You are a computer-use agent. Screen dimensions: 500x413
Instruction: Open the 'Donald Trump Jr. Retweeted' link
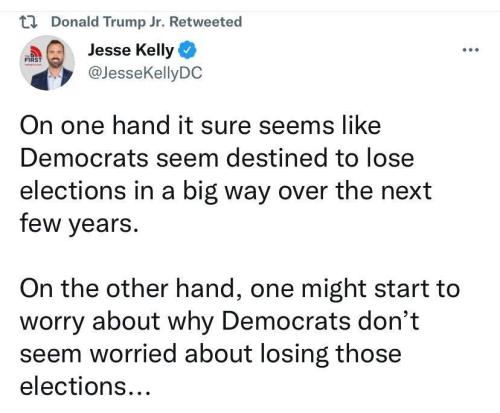click(x=147, y=22)
